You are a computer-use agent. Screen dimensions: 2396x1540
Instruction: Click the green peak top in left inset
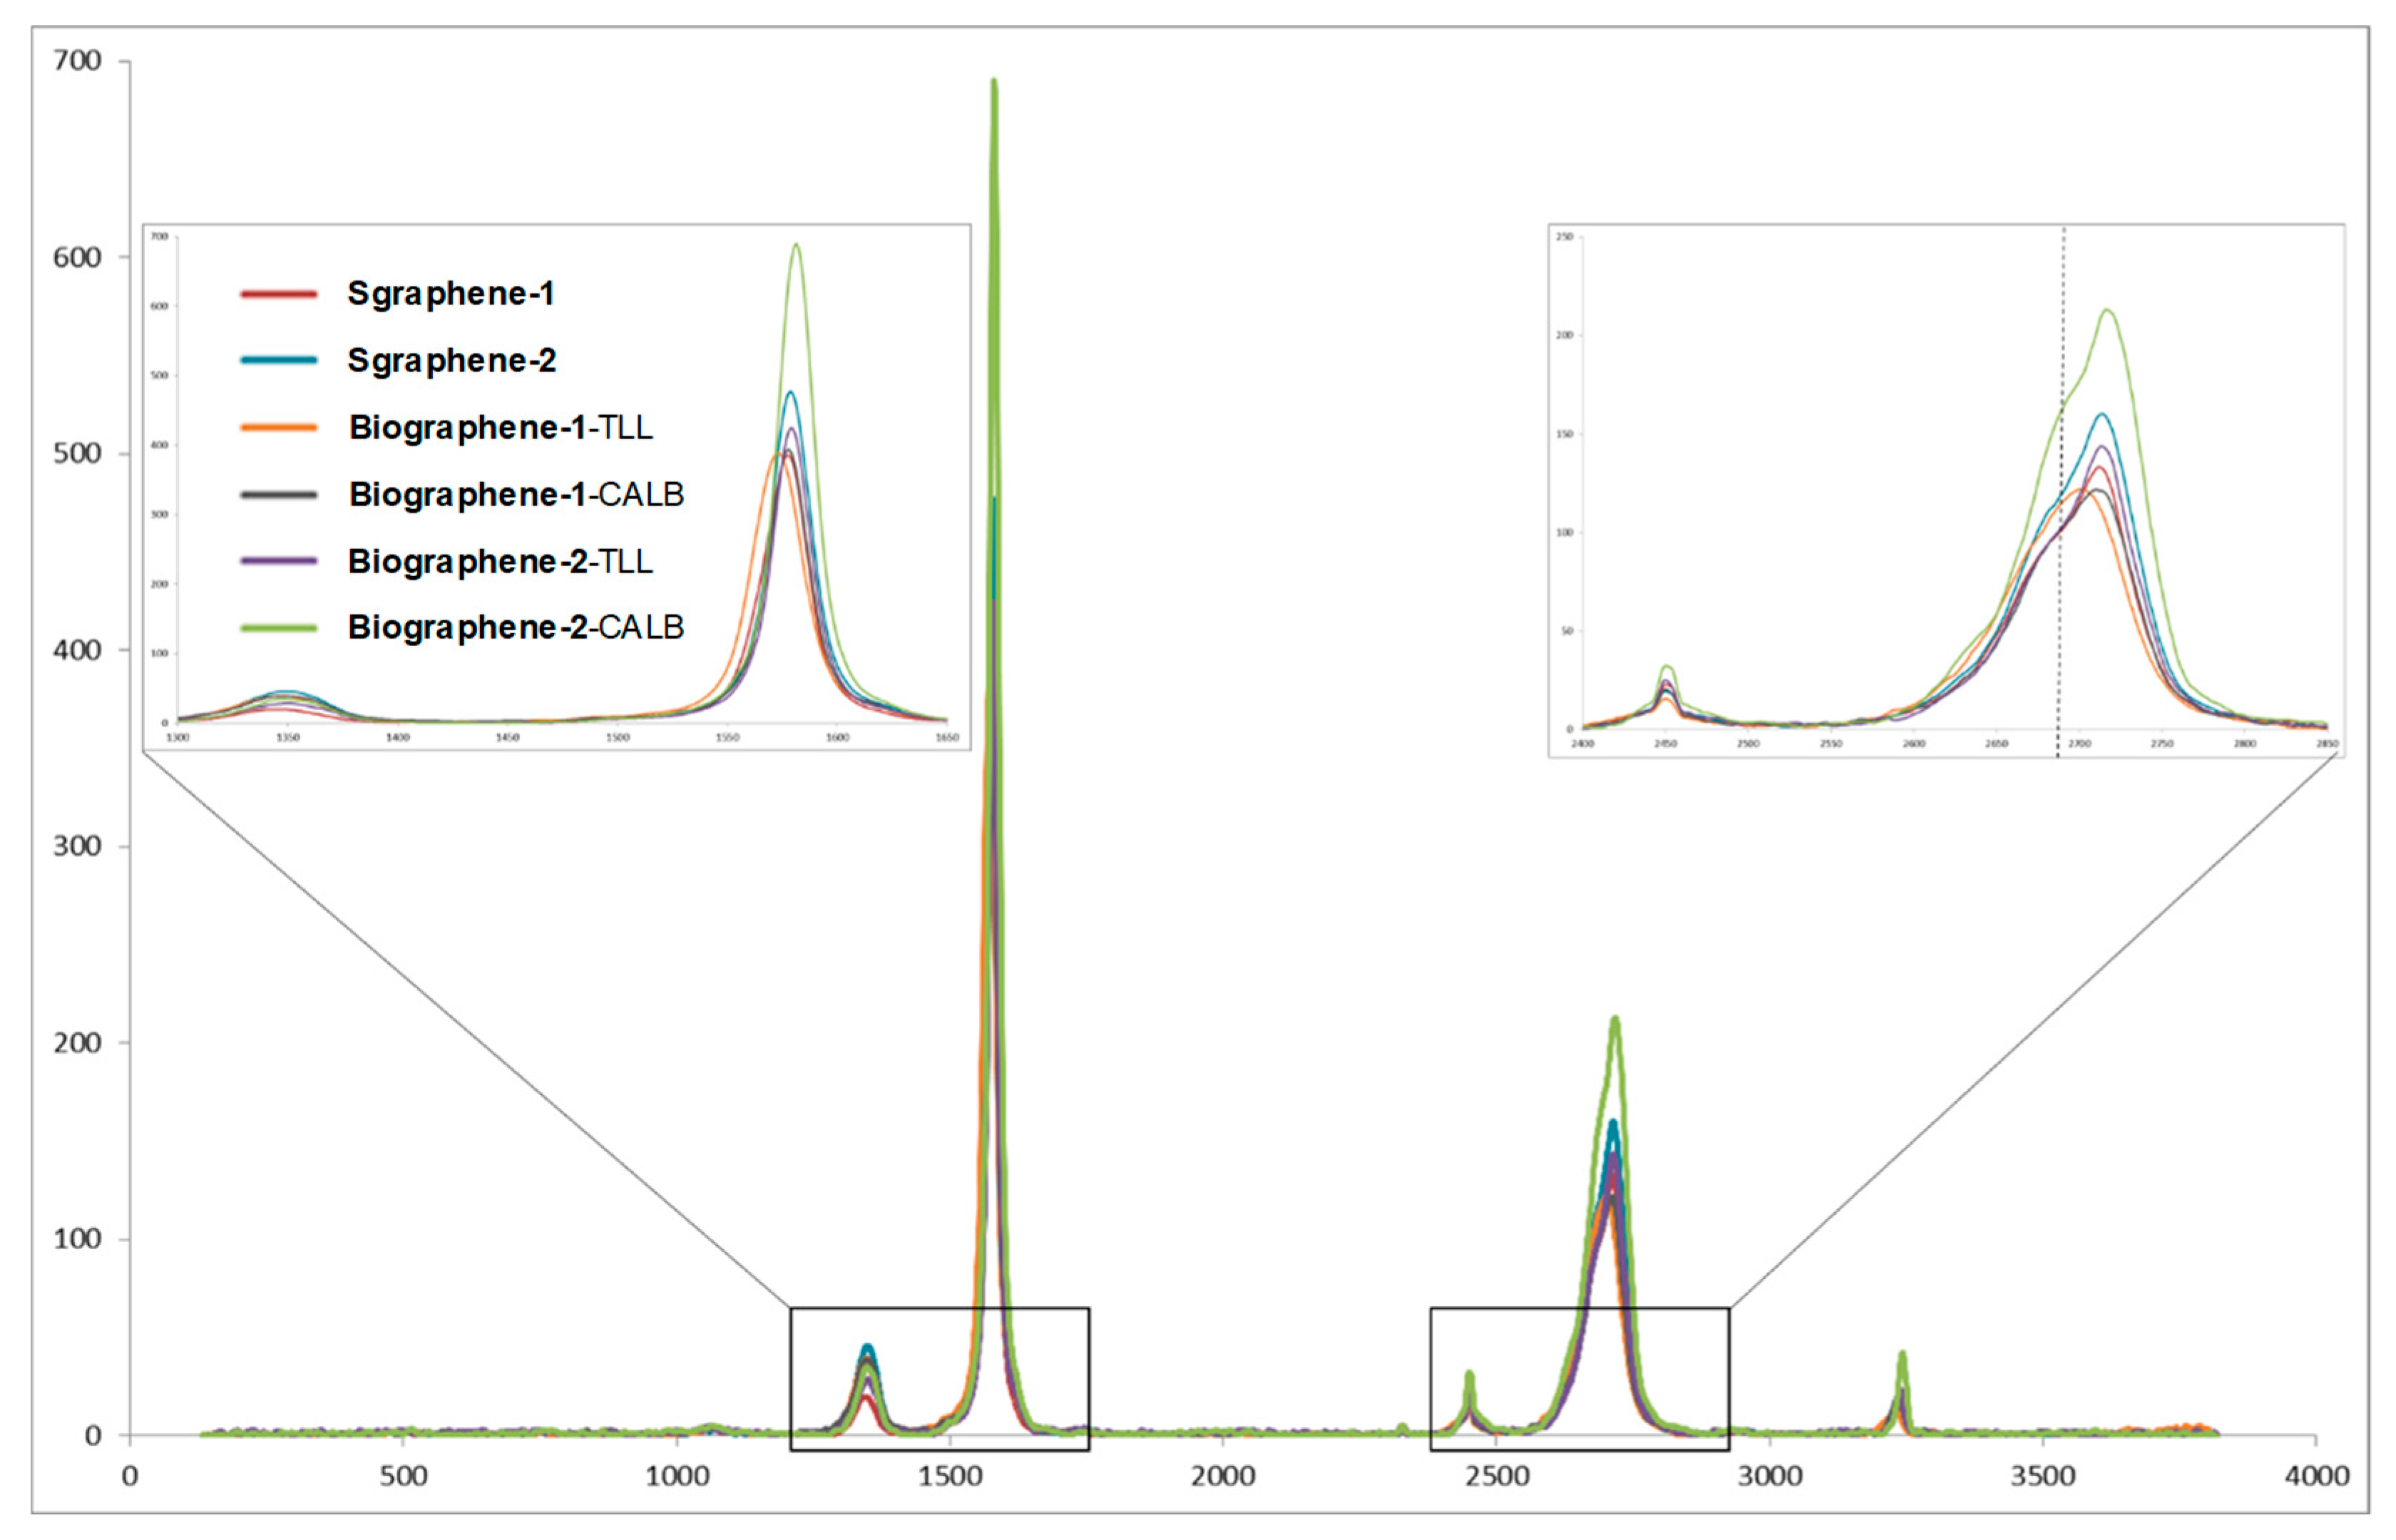point(796,246)
